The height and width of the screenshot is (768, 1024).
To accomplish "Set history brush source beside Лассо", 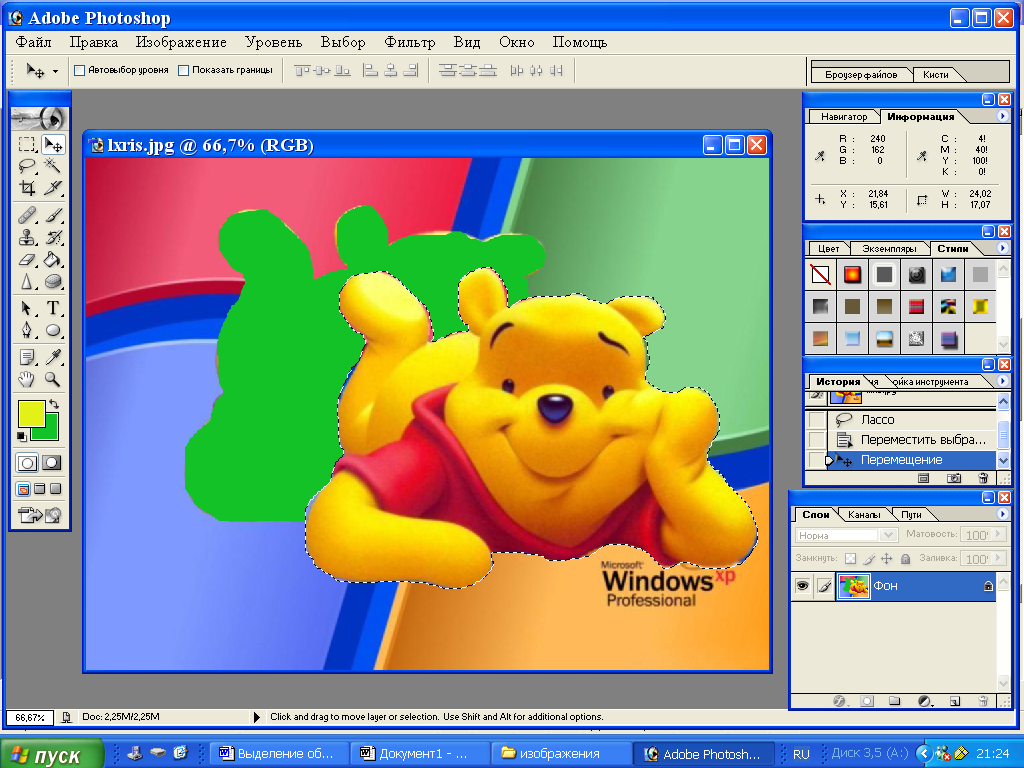I will pos(816,419).
